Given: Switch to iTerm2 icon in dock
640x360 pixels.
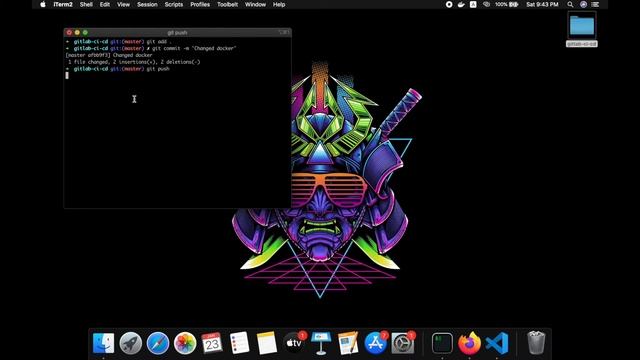Looking at the screenshot, I should (442, 343).
